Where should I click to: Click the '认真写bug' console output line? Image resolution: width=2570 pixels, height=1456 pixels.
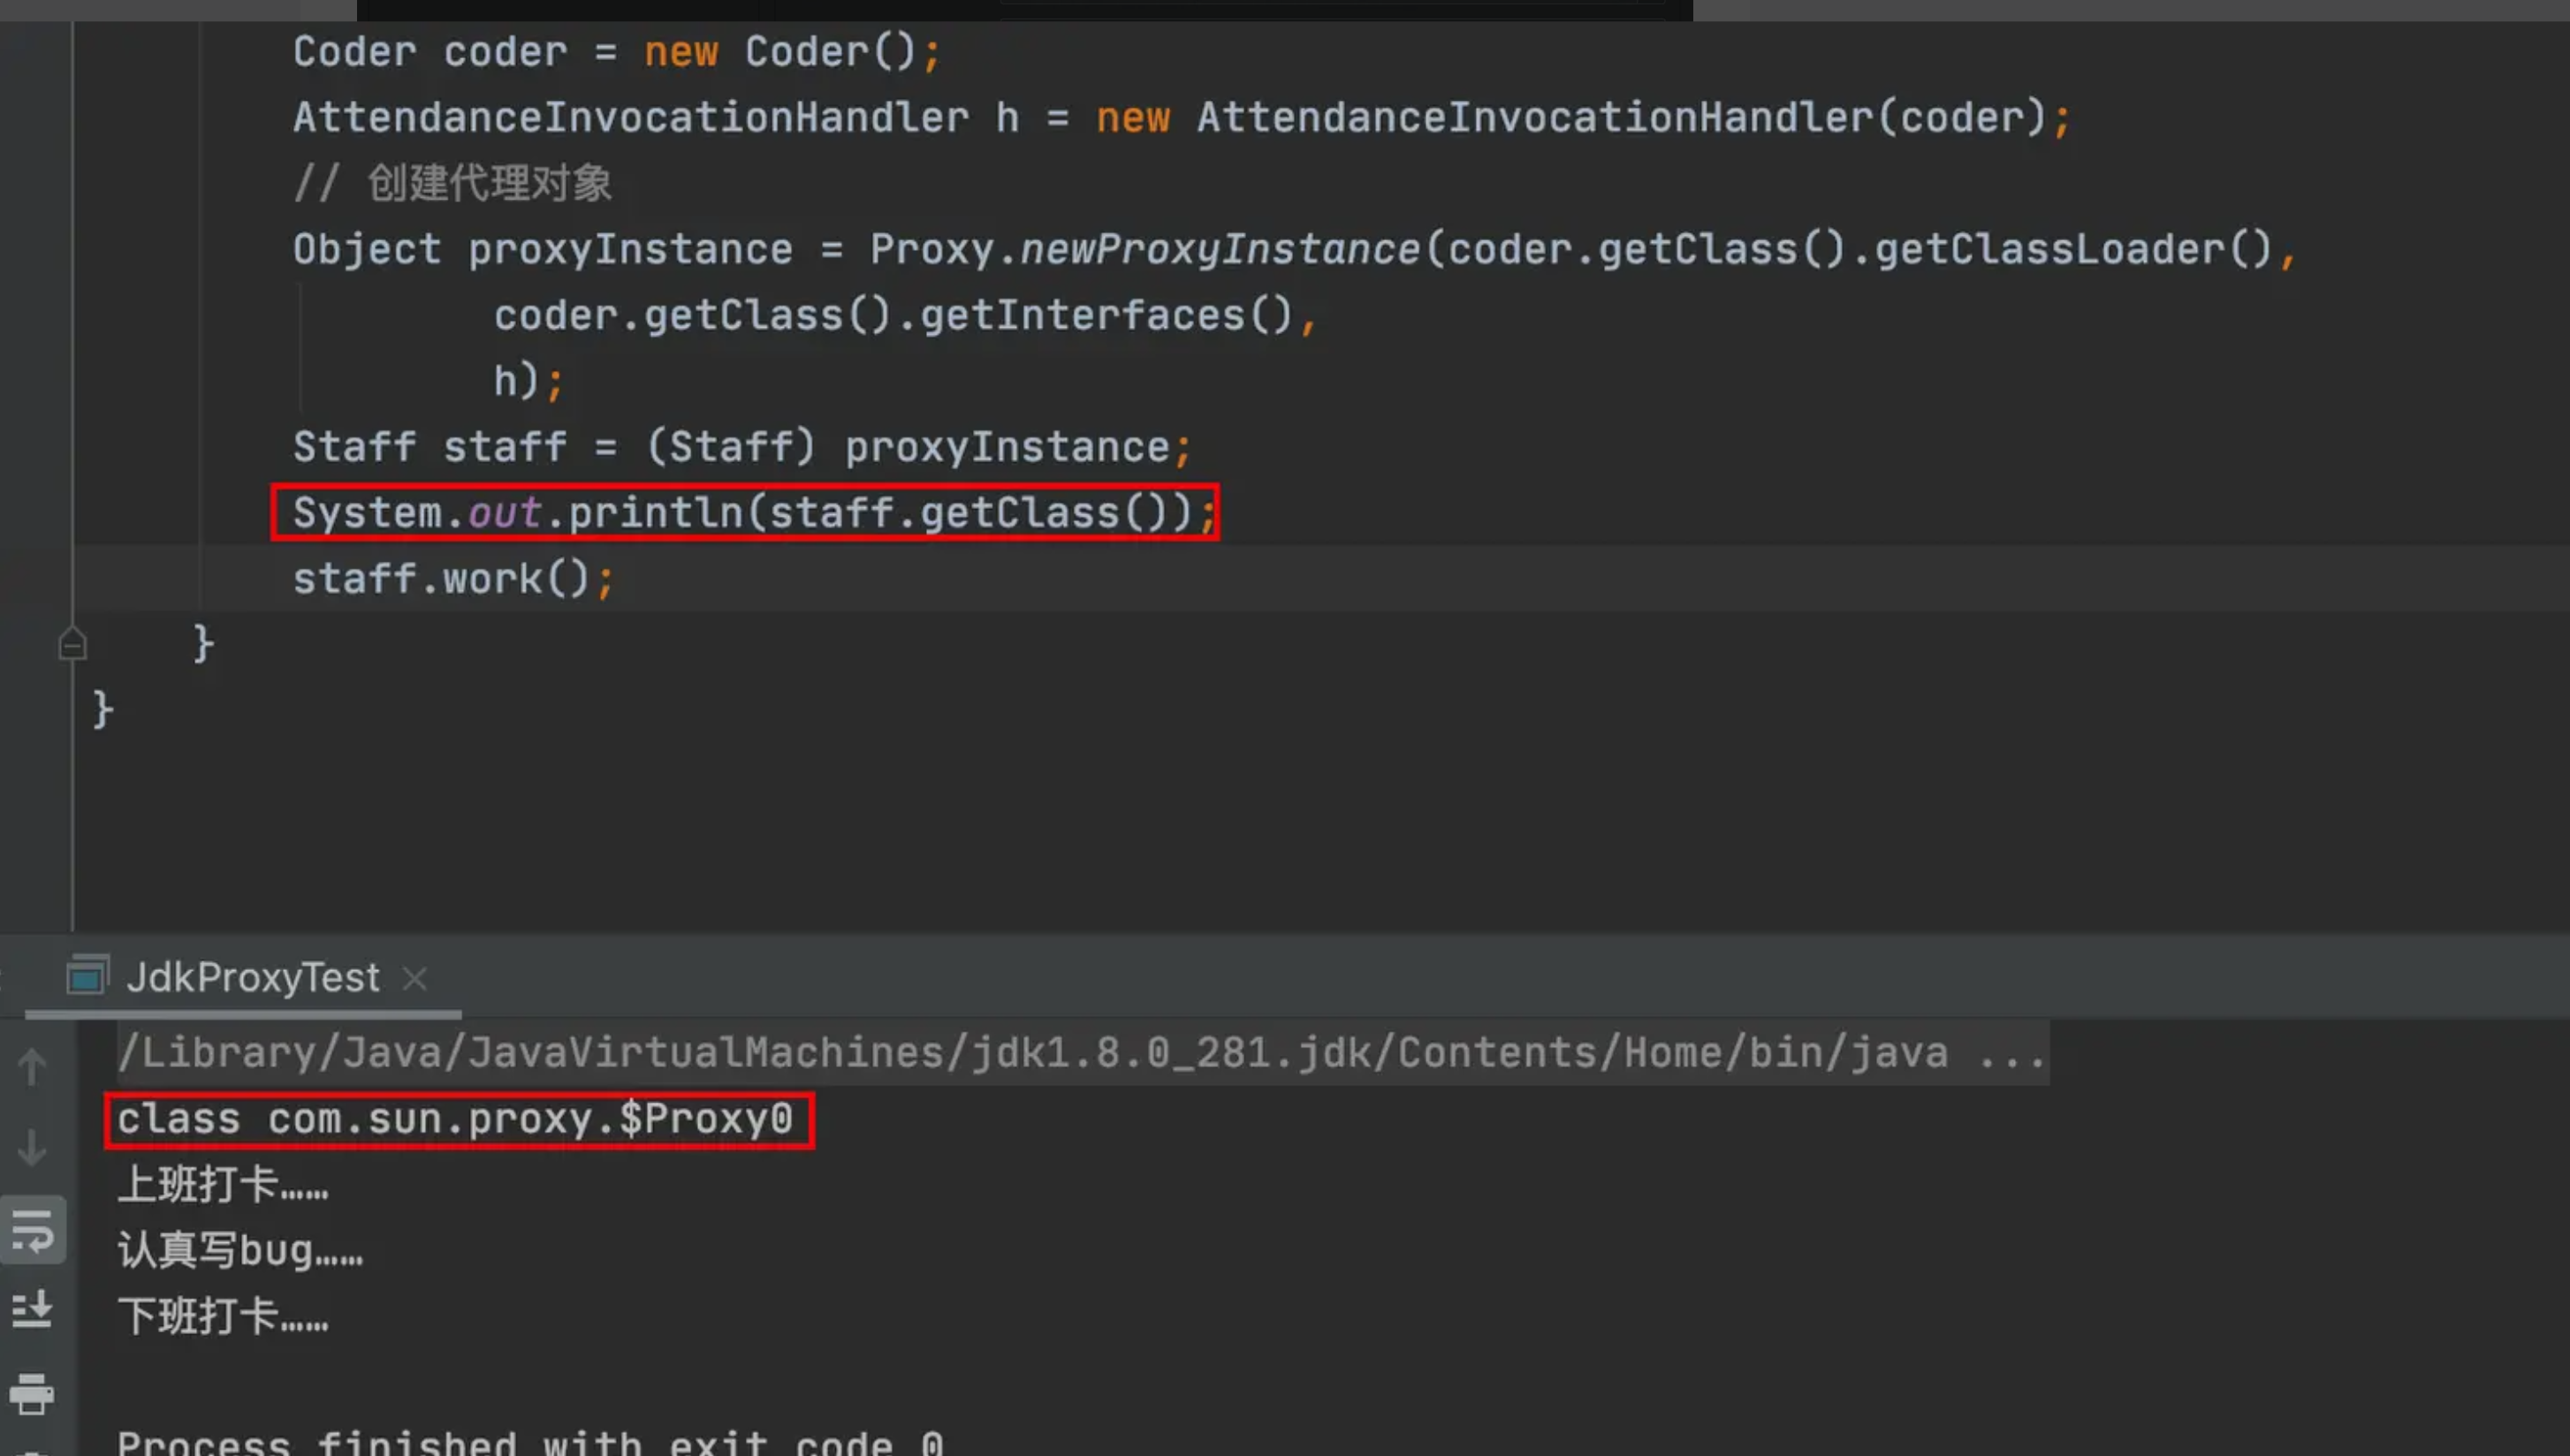click(240, 1251)
